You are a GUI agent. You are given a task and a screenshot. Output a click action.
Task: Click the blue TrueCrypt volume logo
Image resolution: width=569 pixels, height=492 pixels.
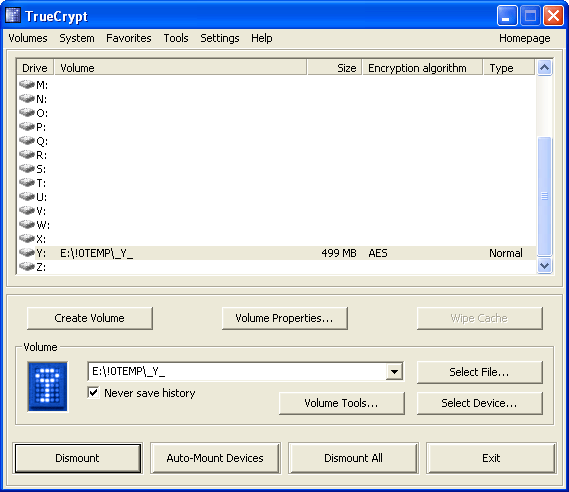click(48, 386)
